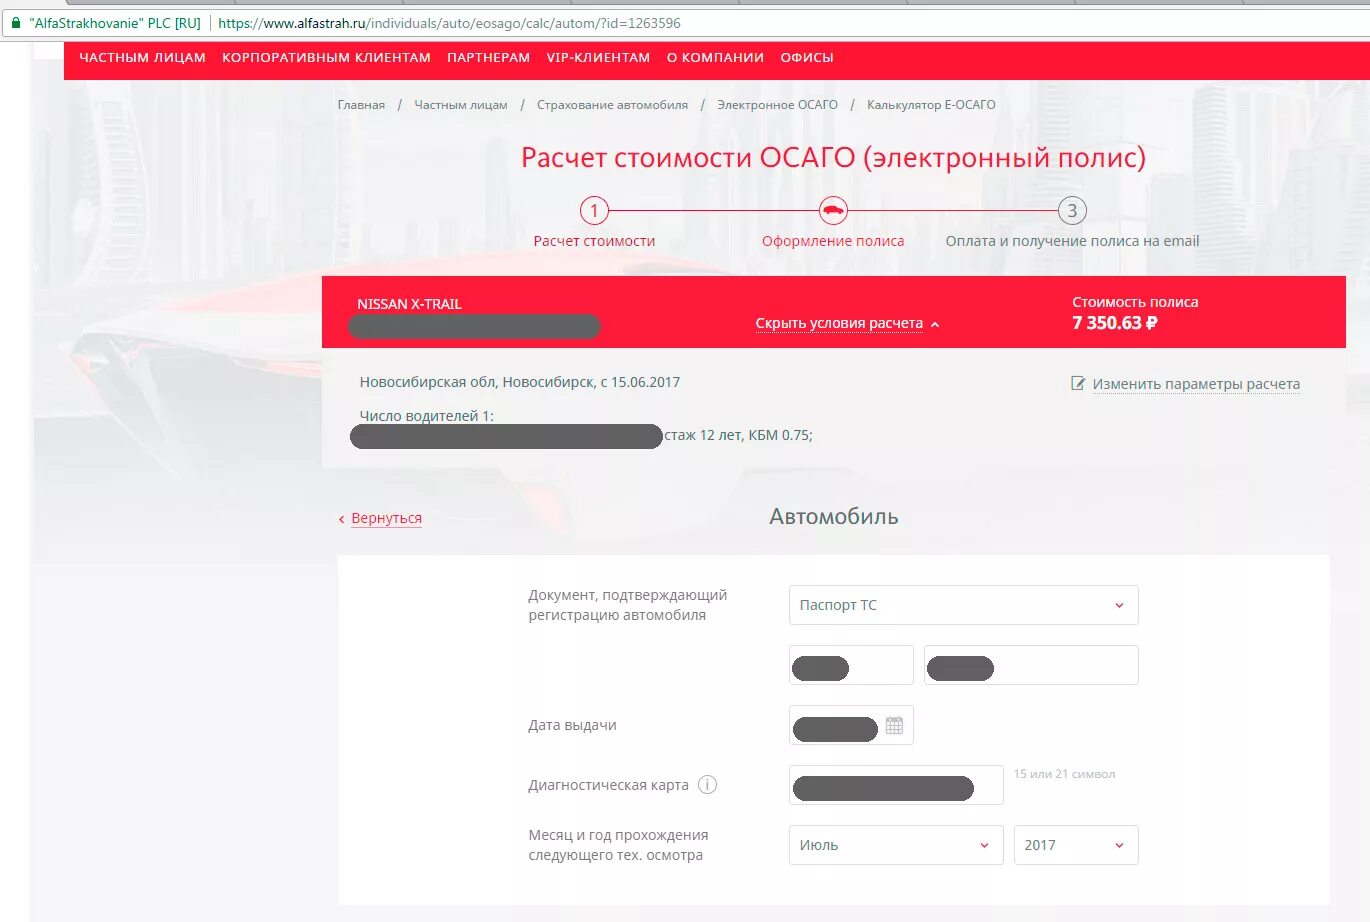Click the Вернуться back link
1370x922 pixels.
click(386, 518)
